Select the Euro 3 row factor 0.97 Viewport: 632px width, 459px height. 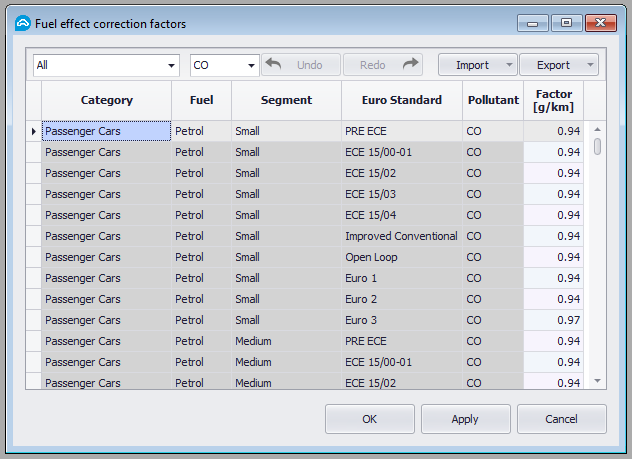(553, 320)
